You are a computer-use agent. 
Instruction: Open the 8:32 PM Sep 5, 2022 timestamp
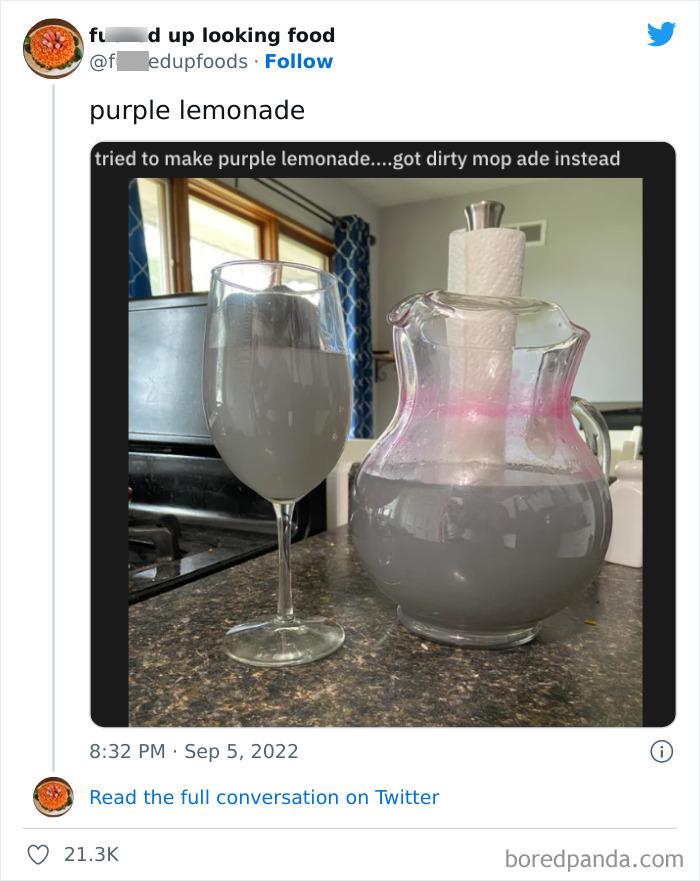pyautogui.click(x=194, y=751)
